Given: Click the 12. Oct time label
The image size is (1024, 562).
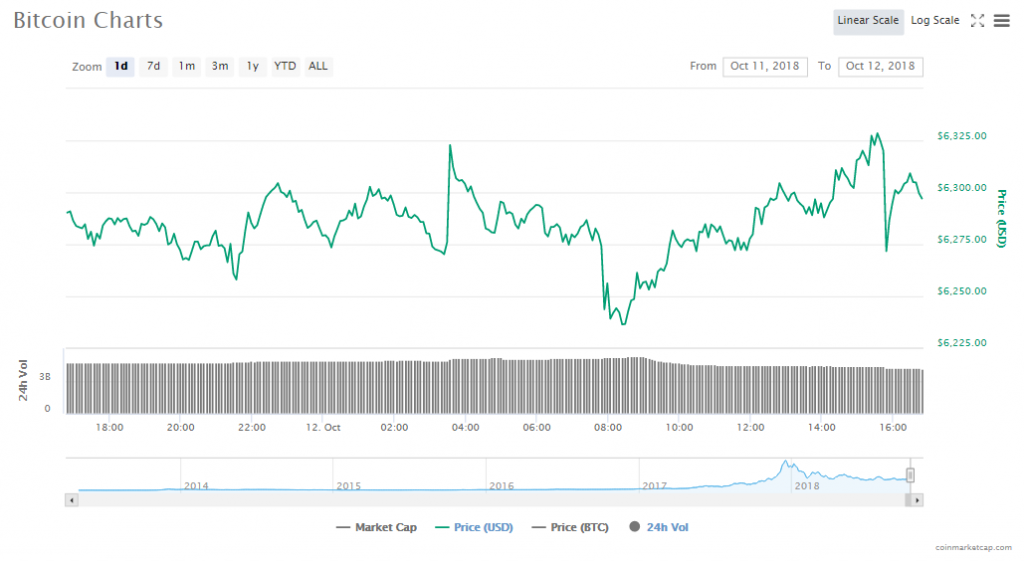Looking at the screenshot, I should (x=323, y=428).
